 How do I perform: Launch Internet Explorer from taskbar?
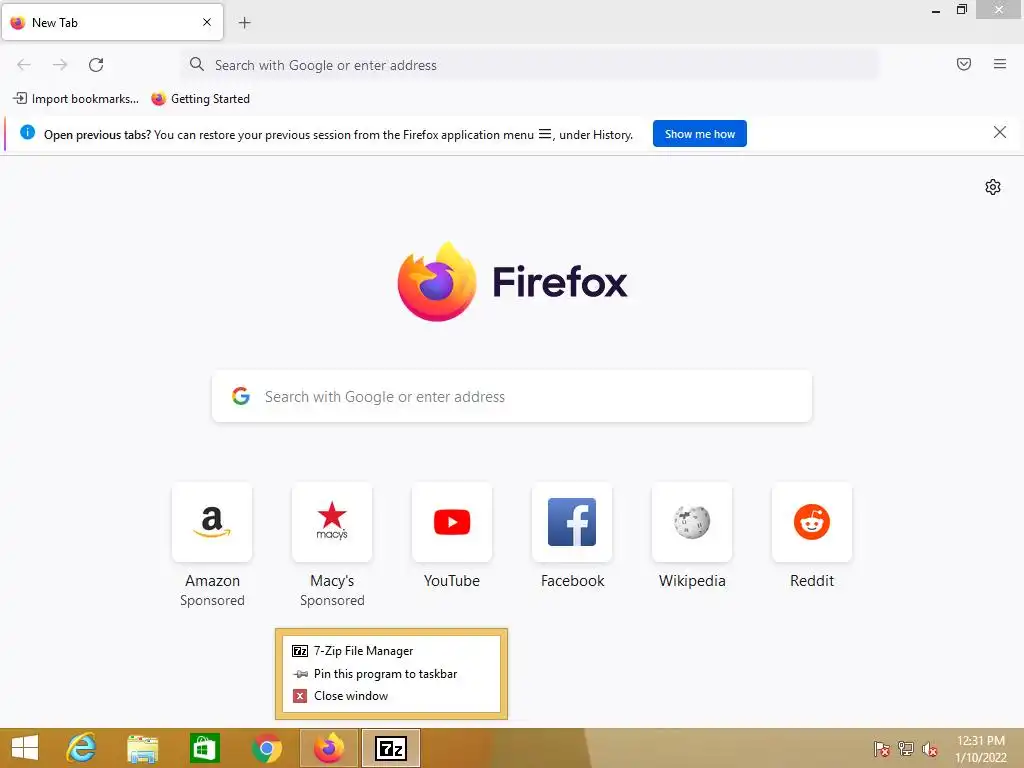coord(82,748)
